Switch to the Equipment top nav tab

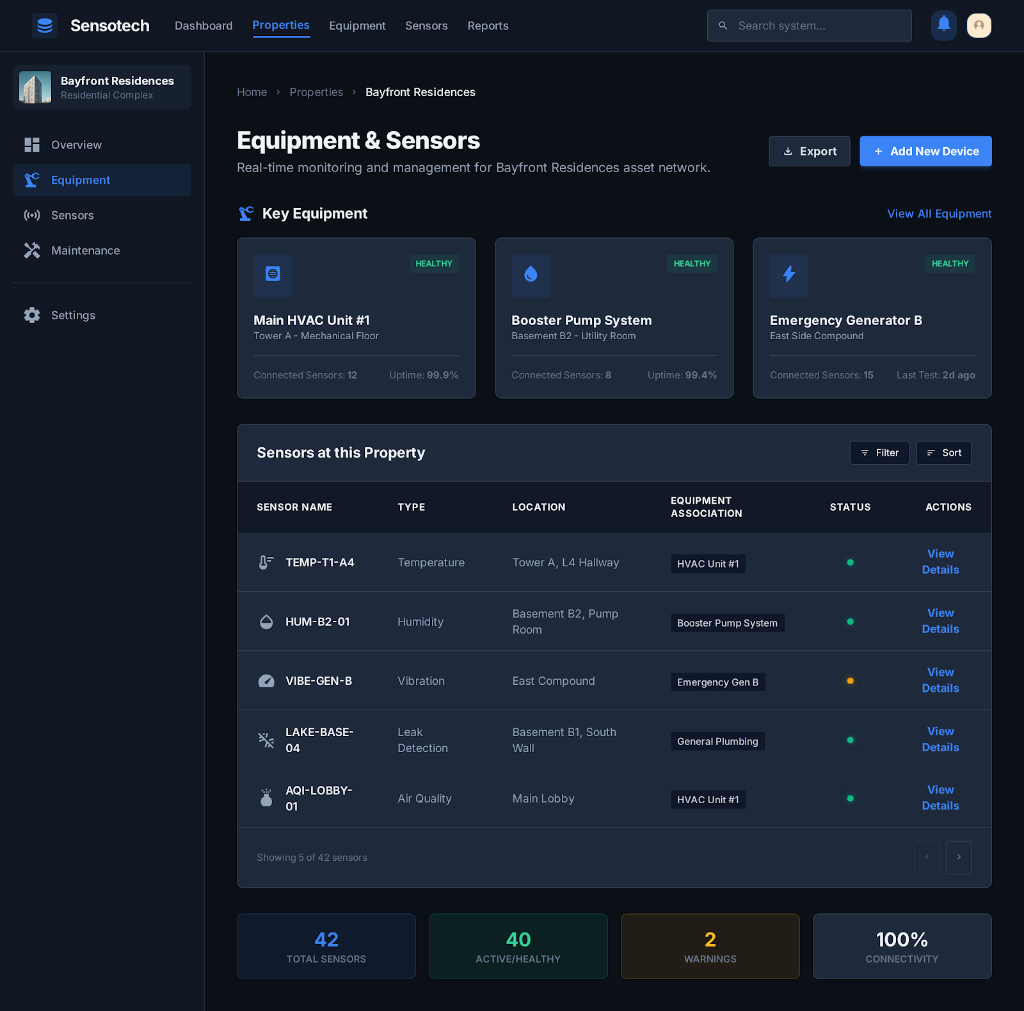click(357, 25)
